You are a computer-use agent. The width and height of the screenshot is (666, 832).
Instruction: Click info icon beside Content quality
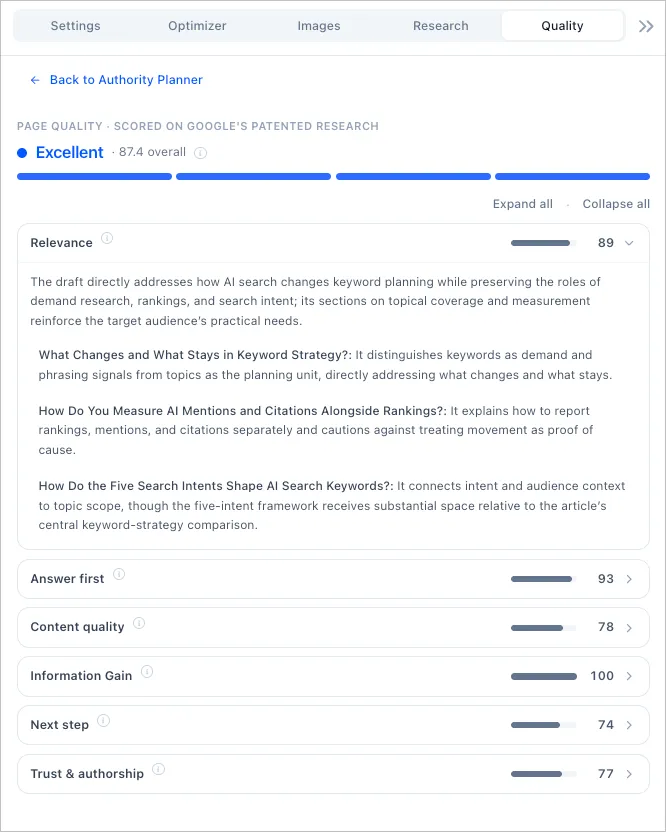coord(139,623)
